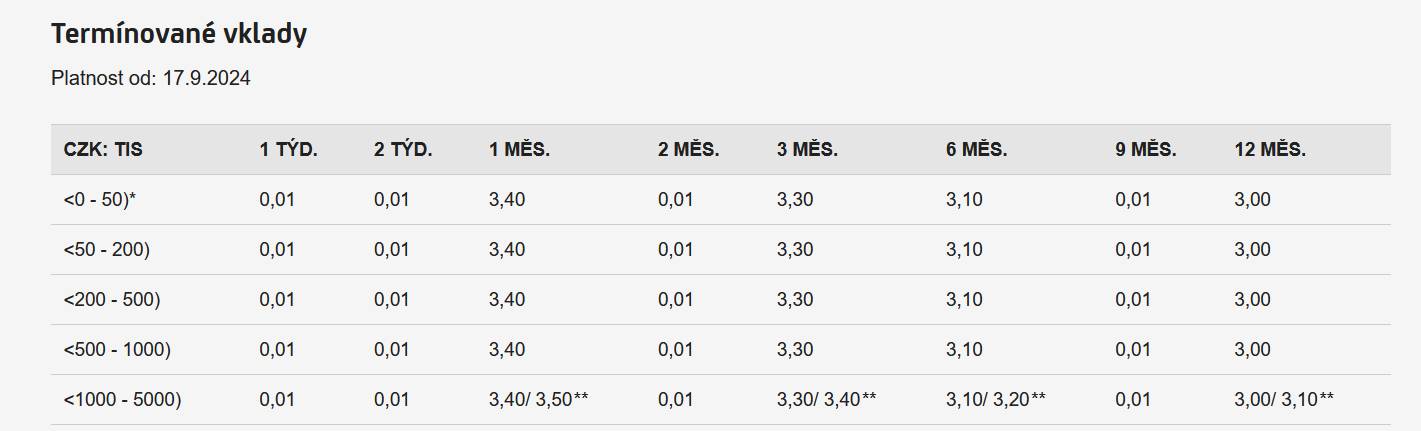
Task: Select the <0 - 50)* row label
Action: pos(99,200)
